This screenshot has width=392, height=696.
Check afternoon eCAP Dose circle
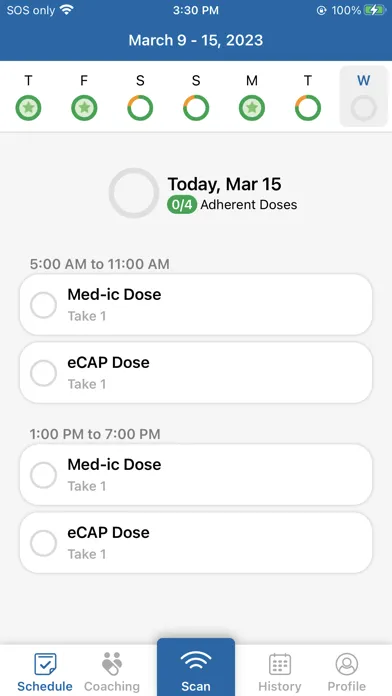pyautogui.click(x=44, y=543)
